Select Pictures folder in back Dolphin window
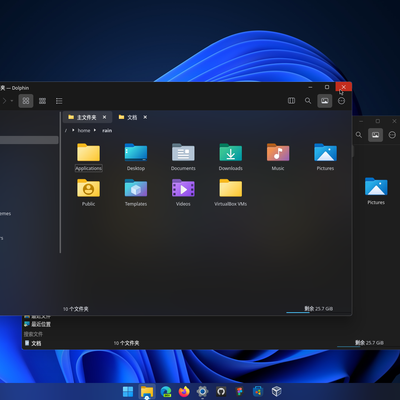 (x=376, y=191)
